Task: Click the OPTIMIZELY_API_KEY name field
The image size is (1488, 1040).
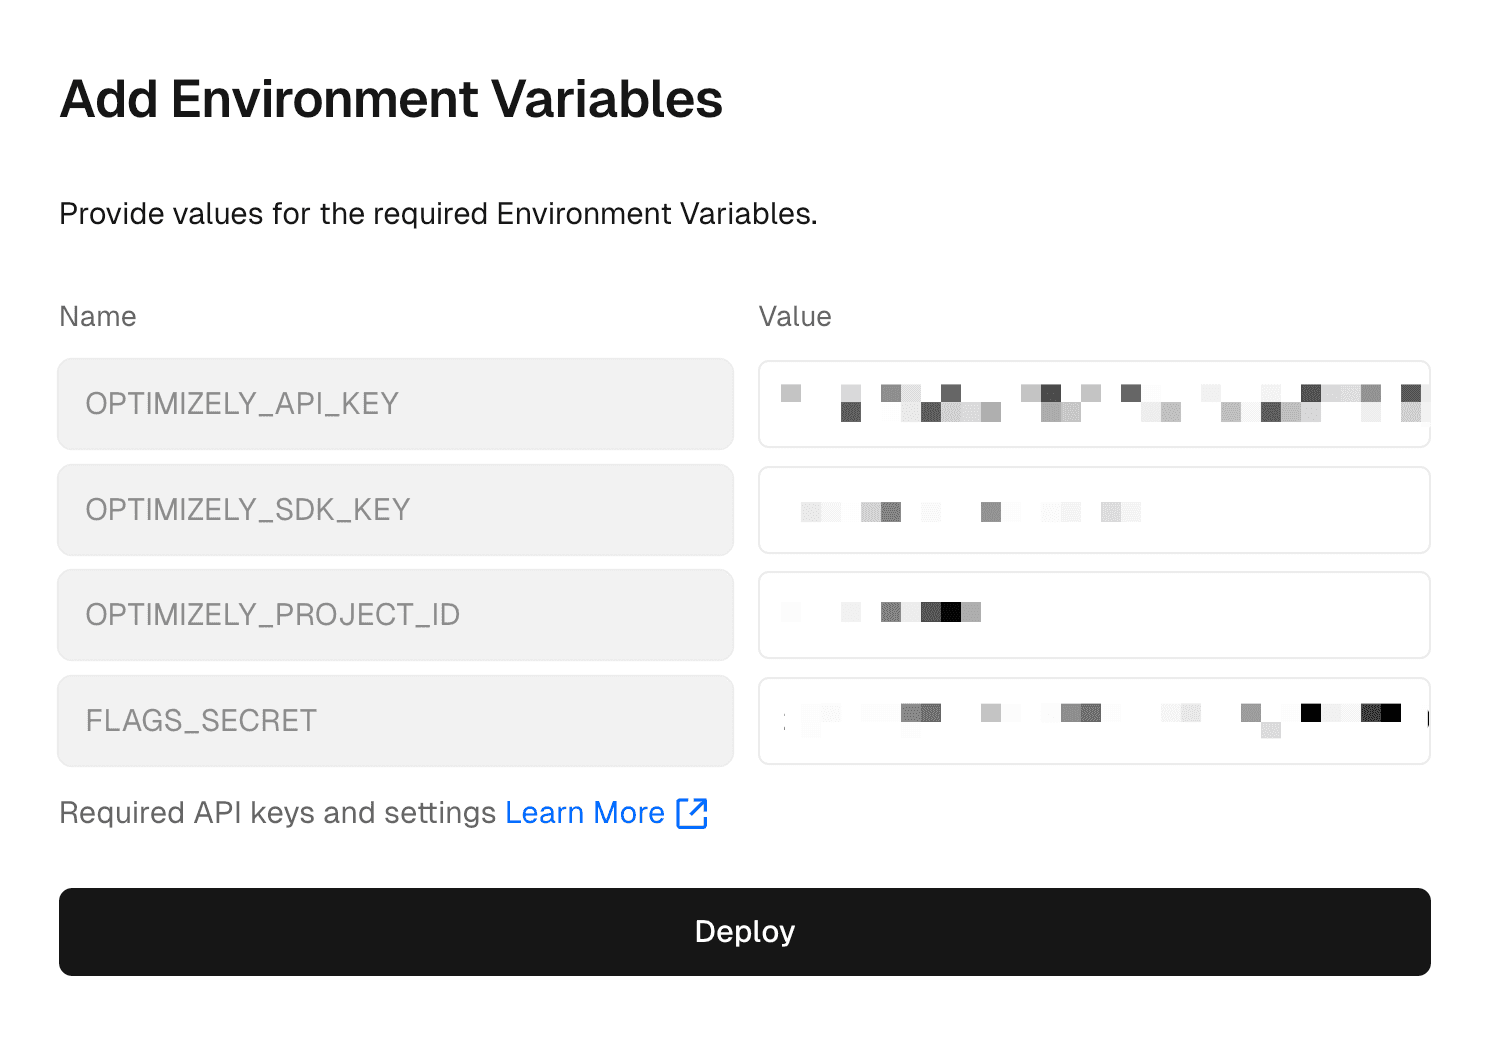Action: 395,404
